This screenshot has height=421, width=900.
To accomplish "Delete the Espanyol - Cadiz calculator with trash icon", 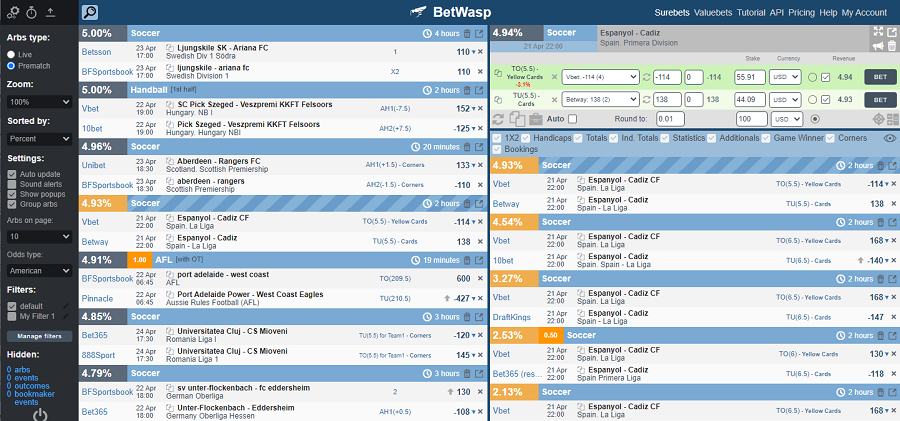I will [891, 46].
